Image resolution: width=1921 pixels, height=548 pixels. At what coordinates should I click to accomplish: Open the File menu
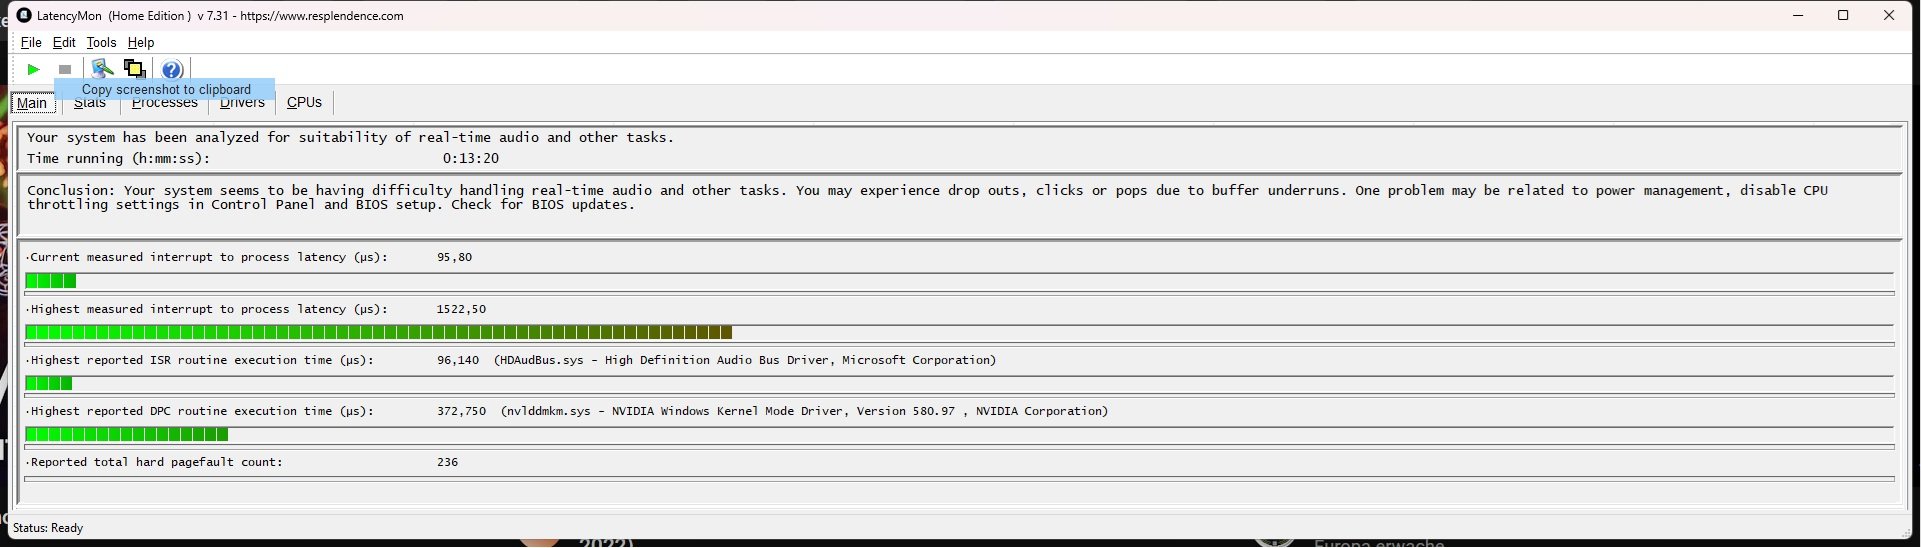coord(31,42)
